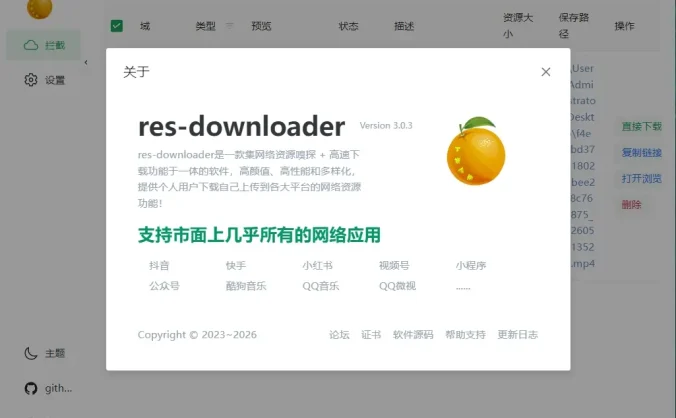Screen dimensions: 676x418
Task: Click 快手 in the supported apps list
Action: (236, 265)
